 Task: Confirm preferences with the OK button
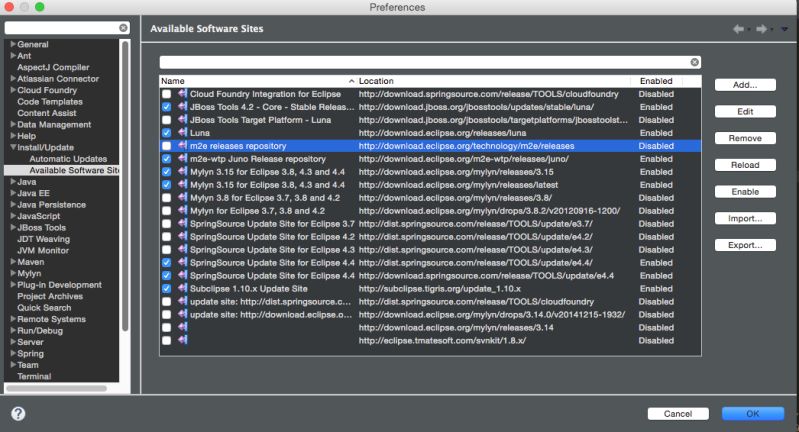click(753, 414)
